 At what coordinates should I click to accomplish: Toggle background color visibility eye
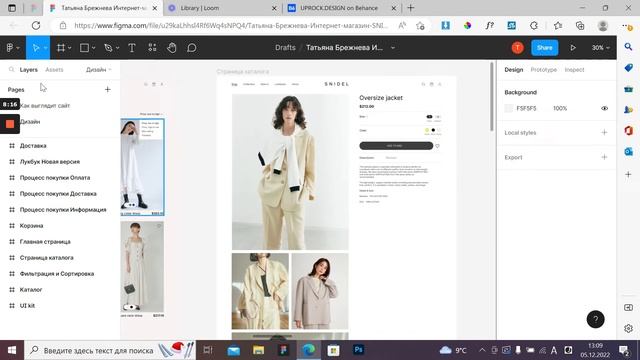pos(604,108)
